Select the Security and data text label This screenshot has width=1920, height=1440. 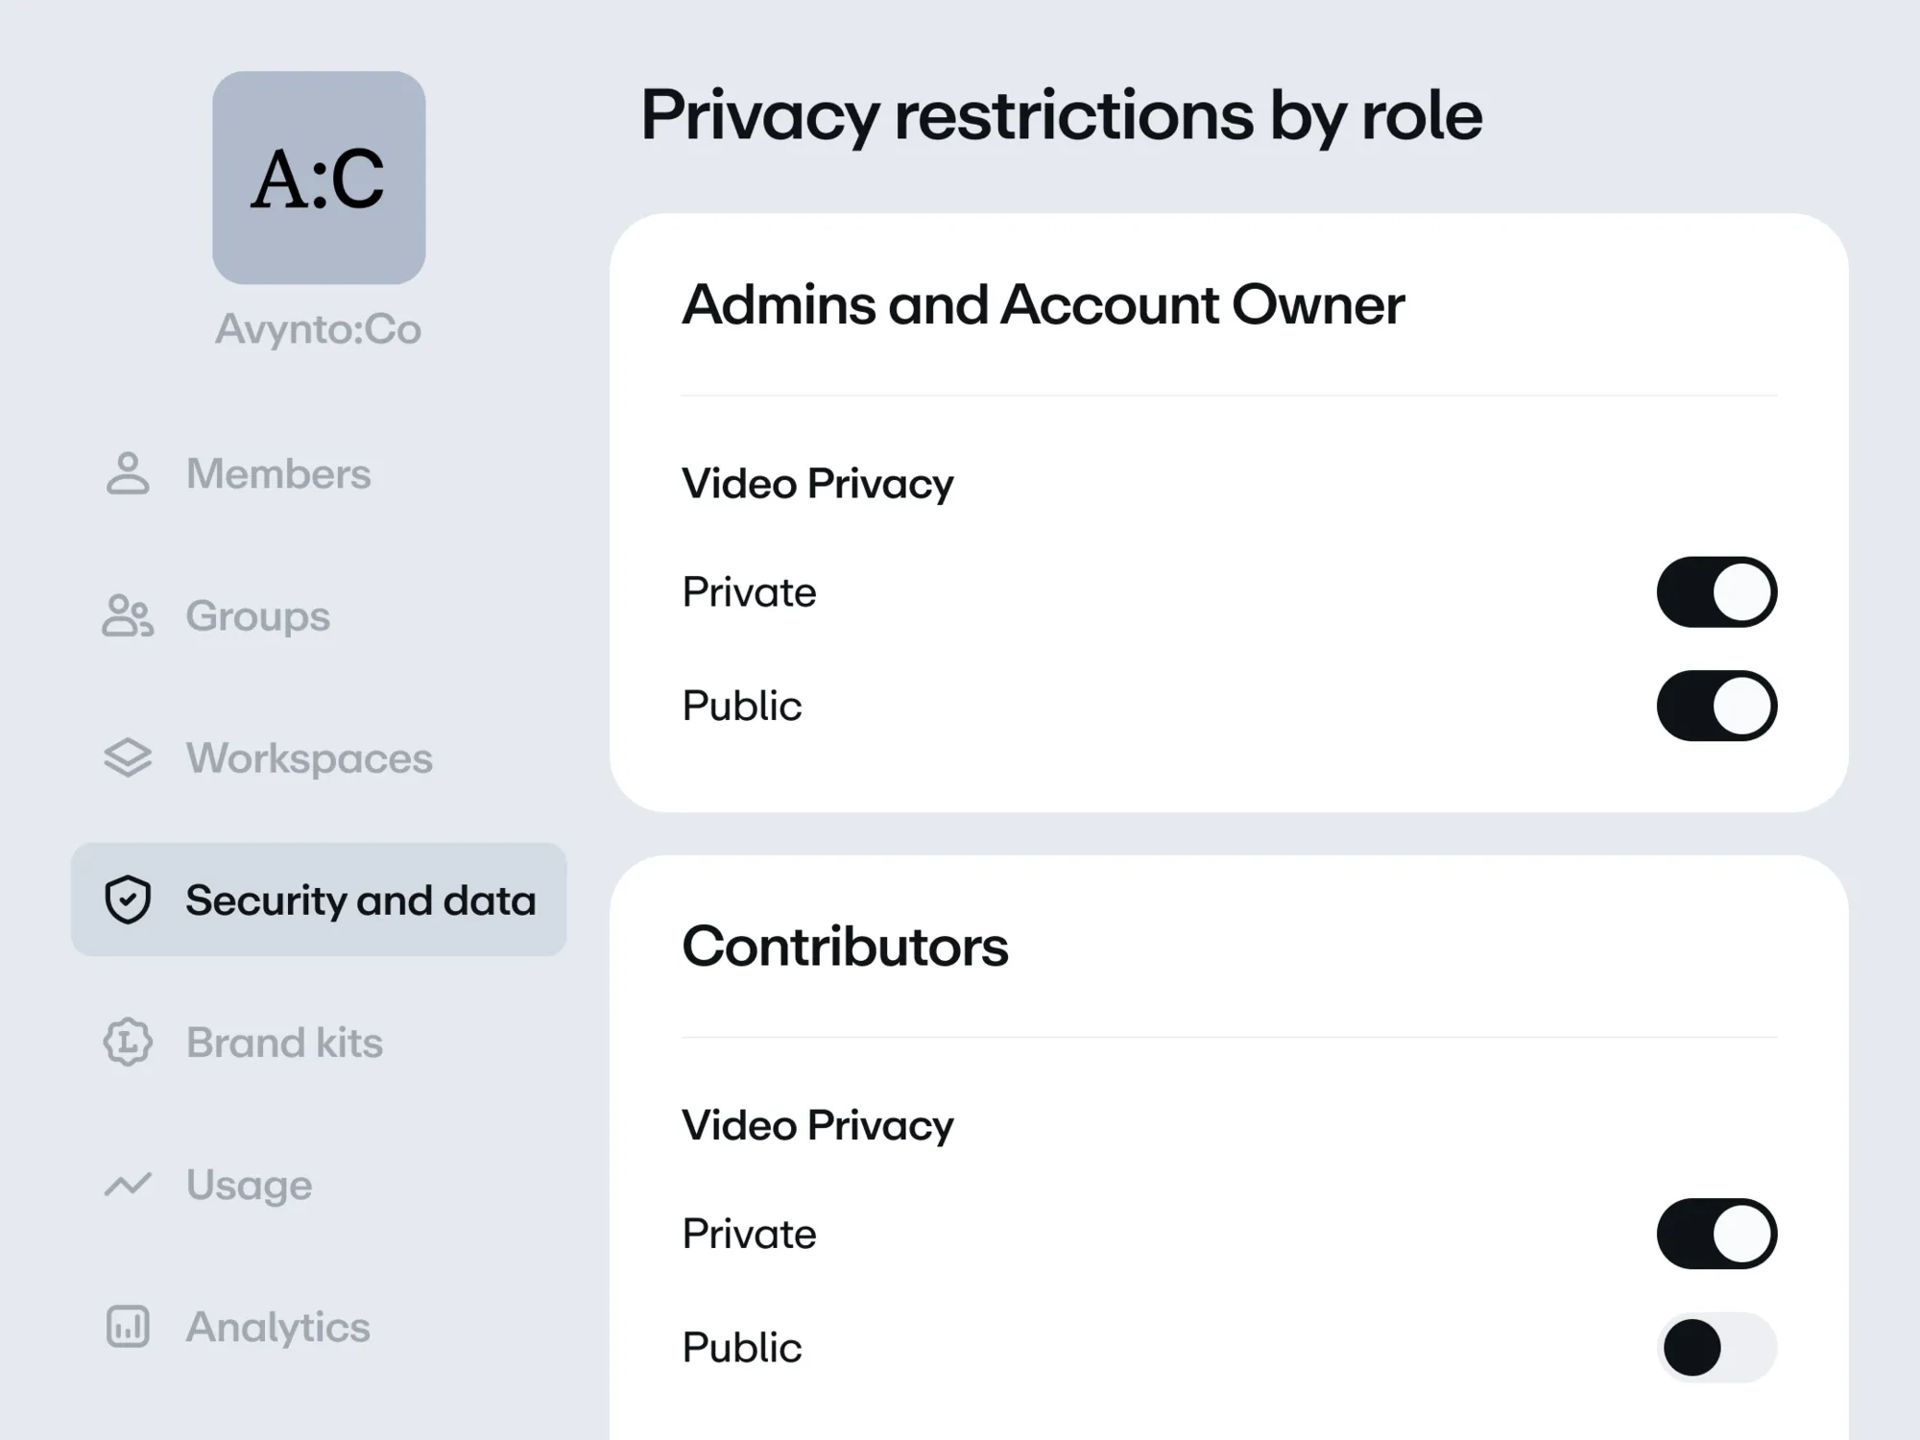(x=360, y=900)
